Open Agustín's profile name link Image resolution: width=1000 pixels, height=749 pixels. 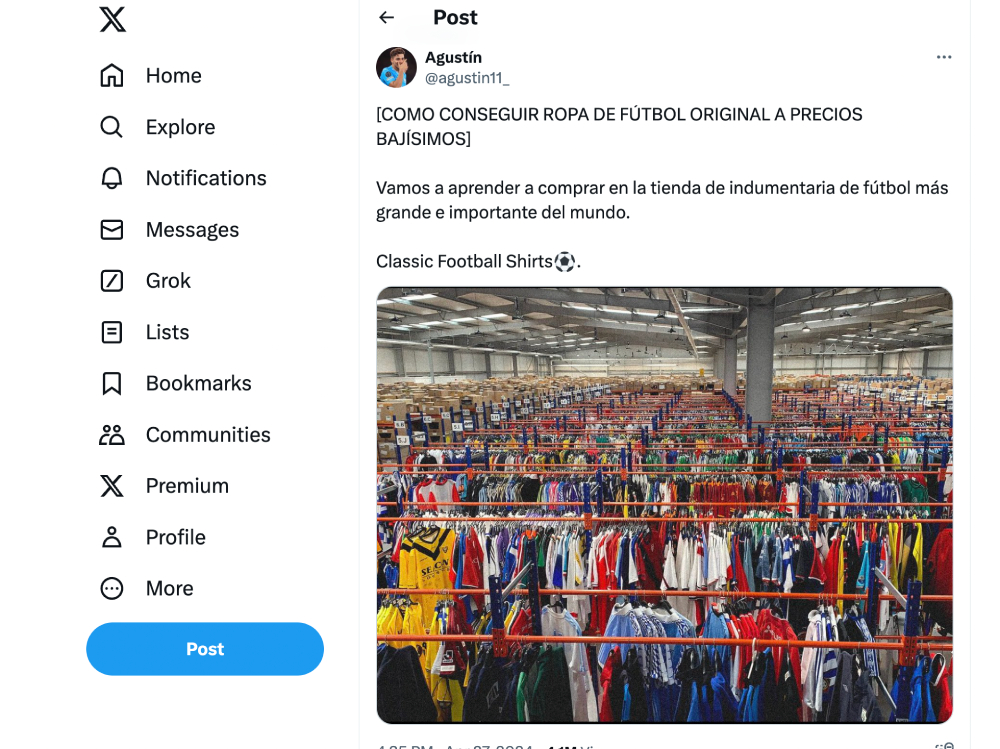453,57
